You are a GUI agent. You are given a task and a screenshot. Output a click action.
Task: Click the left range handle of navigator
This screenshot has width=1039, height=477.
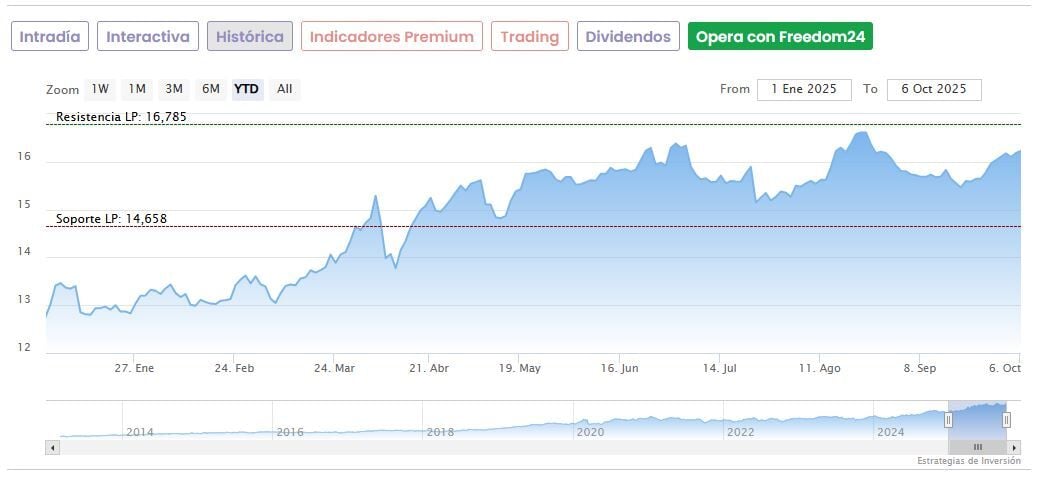coord(948,420)
